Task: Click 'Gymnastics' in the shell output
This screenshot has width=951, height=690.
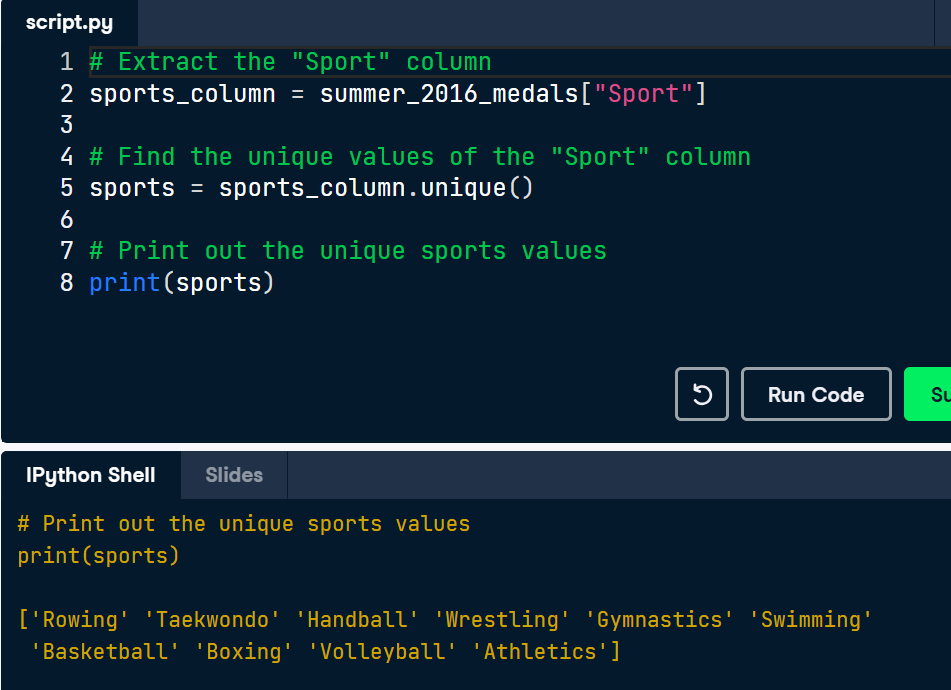Action: tap(659, 620)
